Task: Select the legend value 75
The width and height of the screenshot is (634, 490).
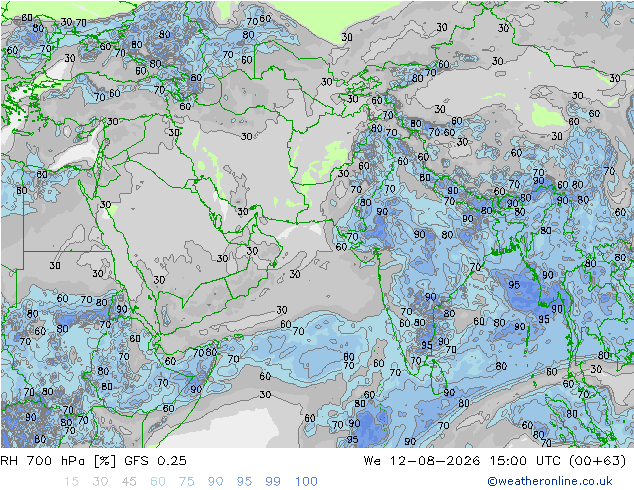Action: (x=186, y=482)
